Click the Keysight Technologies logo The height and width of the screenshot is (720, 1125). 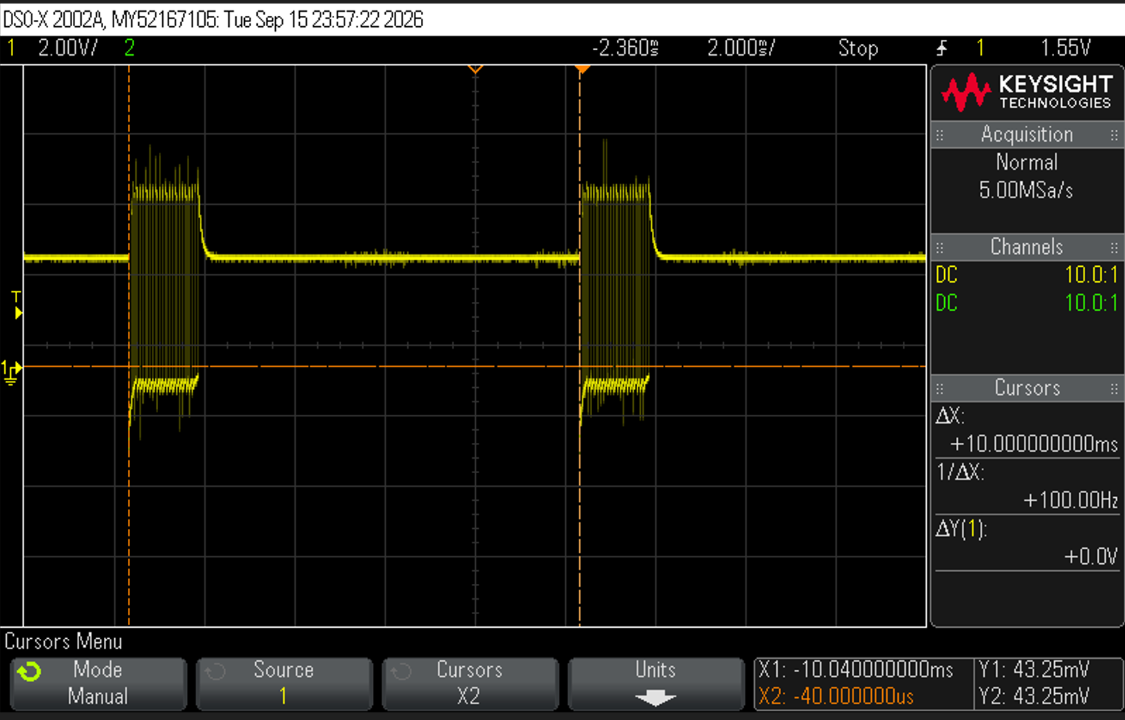pos(1027,93)
